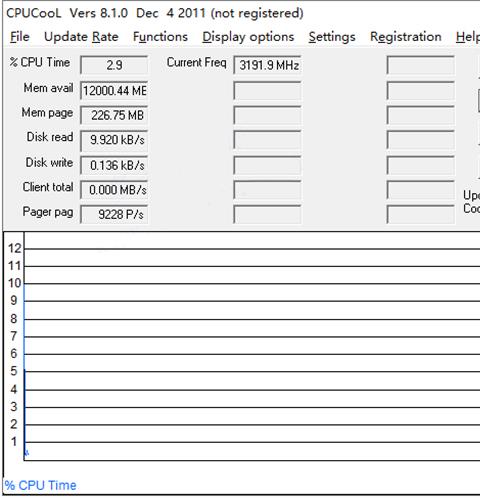This screenshot has height=498, width=480.
Task: Click the '1' graph axis label
Action: 14,442
